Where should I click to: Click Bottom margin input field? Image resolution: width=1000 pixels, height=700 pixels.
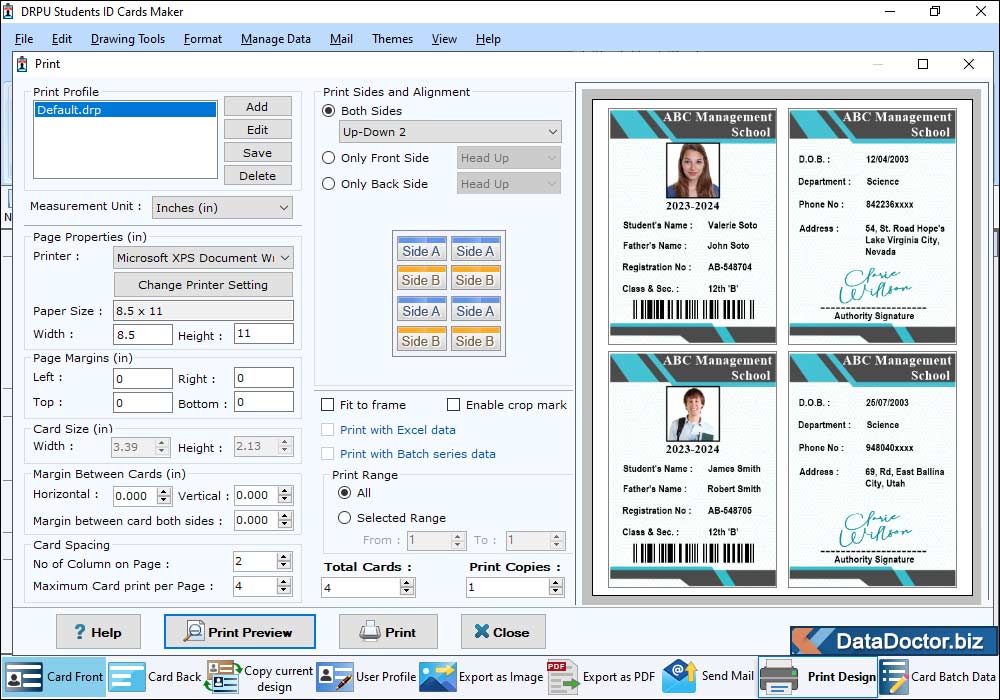pos(264,402)
